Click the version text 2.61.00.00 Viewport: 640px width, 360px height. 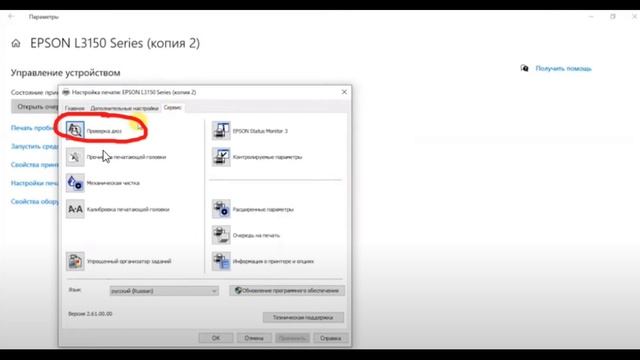point(90,313)
